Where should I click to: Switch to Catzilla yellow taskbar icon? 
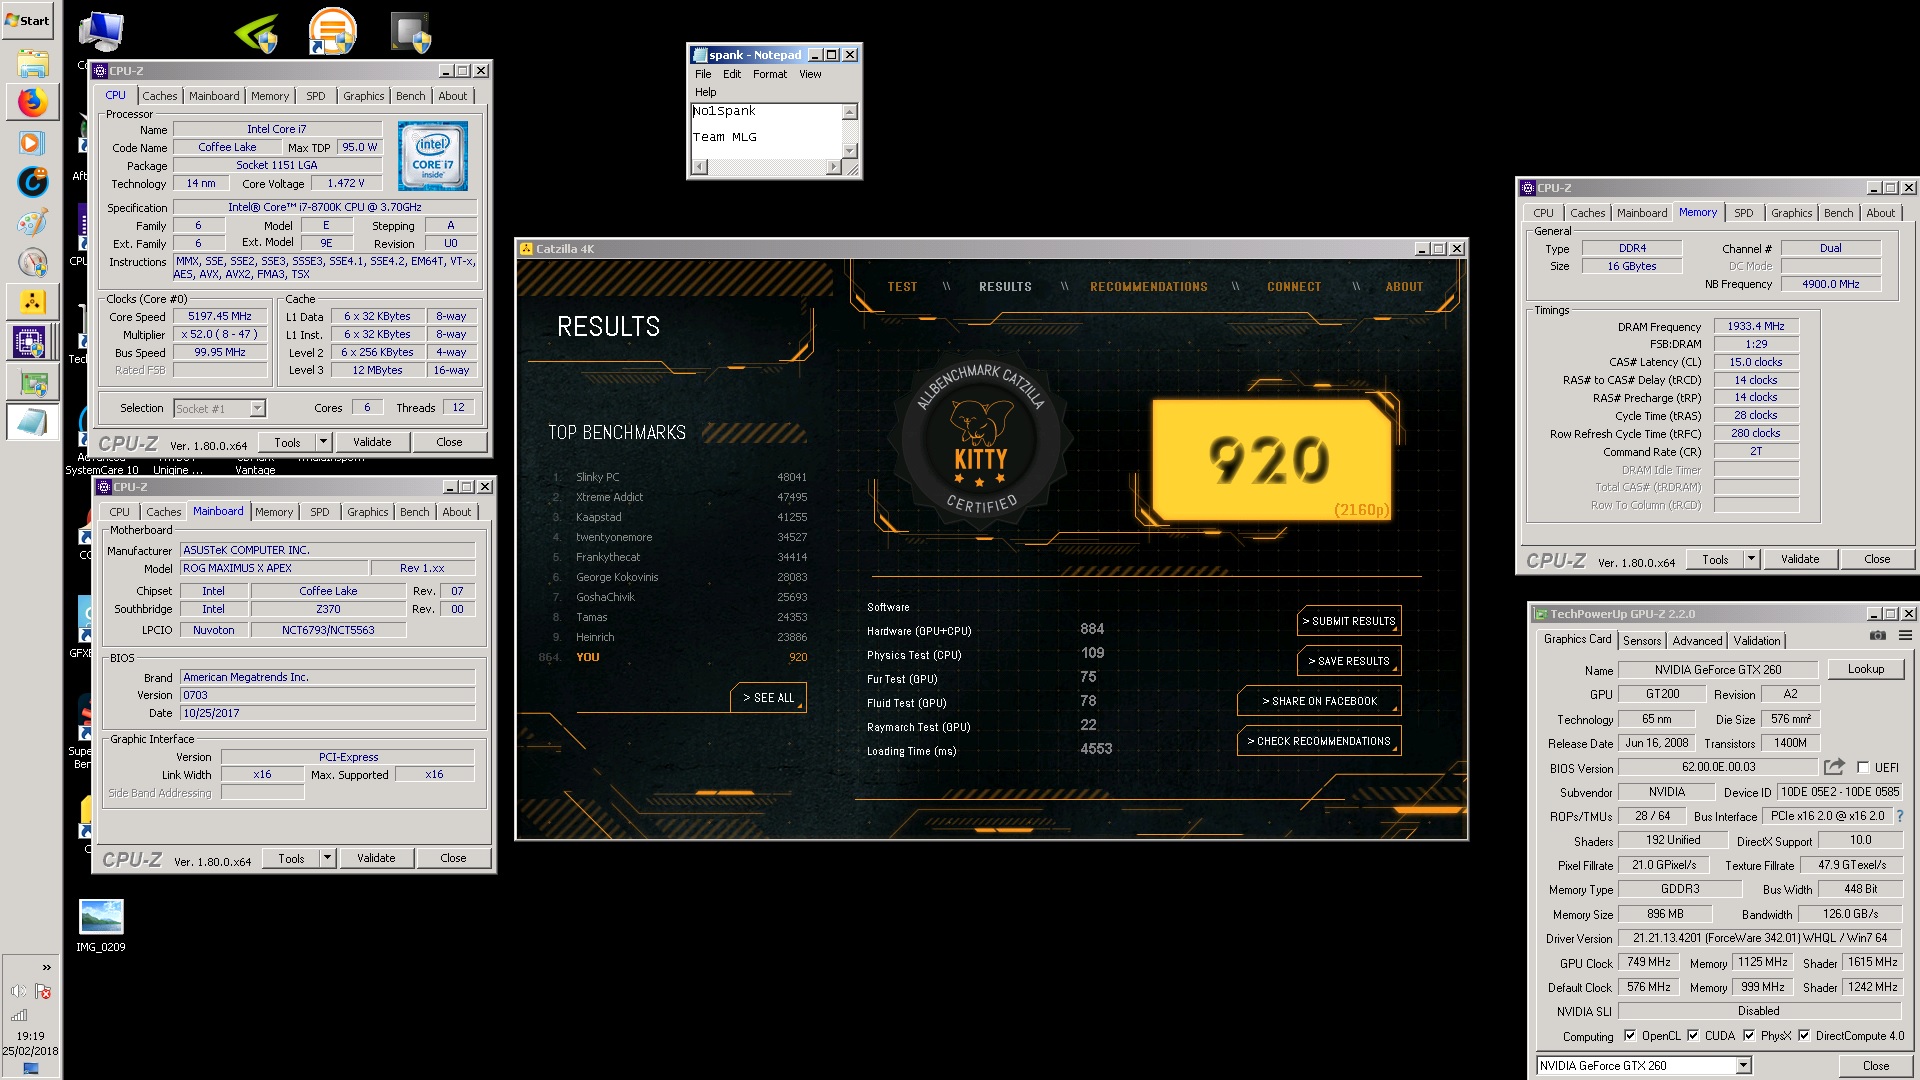click(x=32, y=301)
